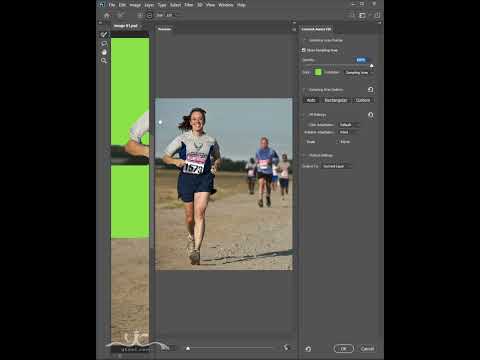This screenshot has width=480, height=360.
Task: Open the Indicates dropdown showing Sampling Area
Action: coord(358,72)
